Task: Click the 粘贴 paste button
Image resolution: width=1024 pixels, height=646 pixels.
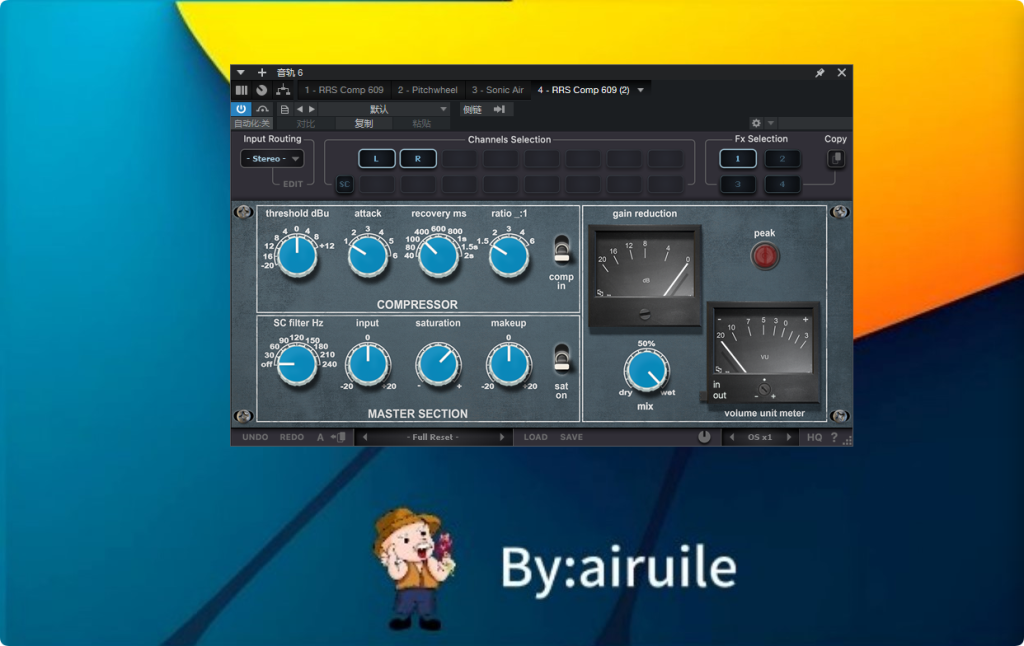Action: pos(421,124)
